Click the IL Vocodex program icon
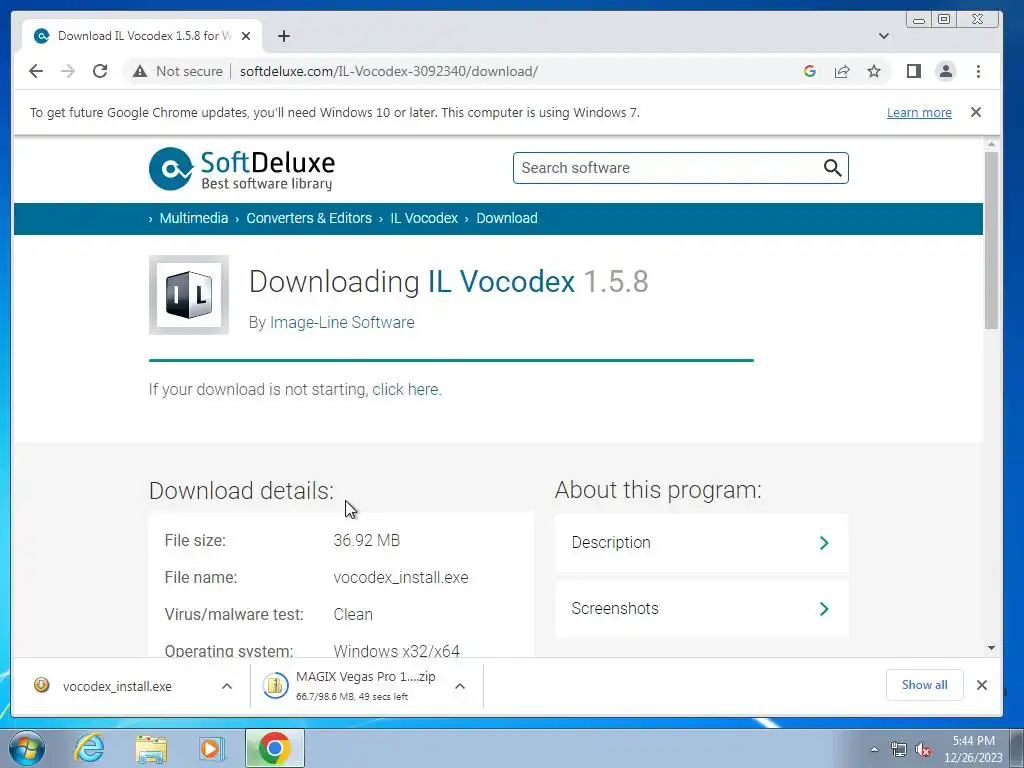 [189, 295]
